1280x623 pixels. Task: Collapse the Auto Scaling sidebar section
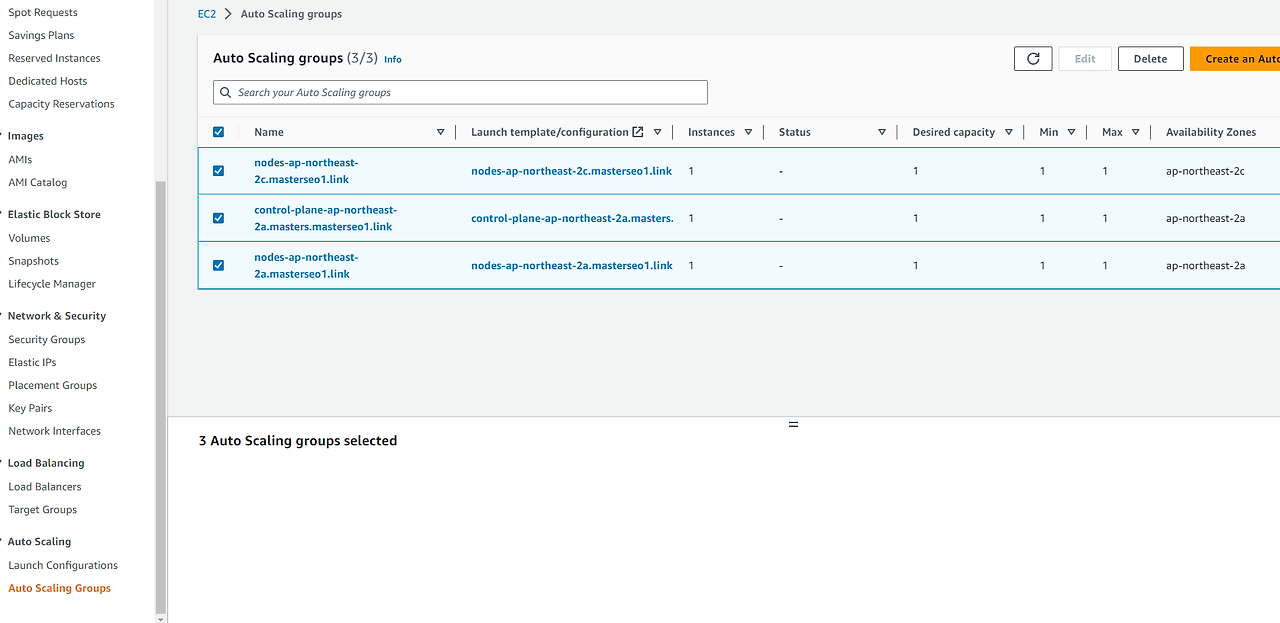pyautogui.click(x=3, y=542)
